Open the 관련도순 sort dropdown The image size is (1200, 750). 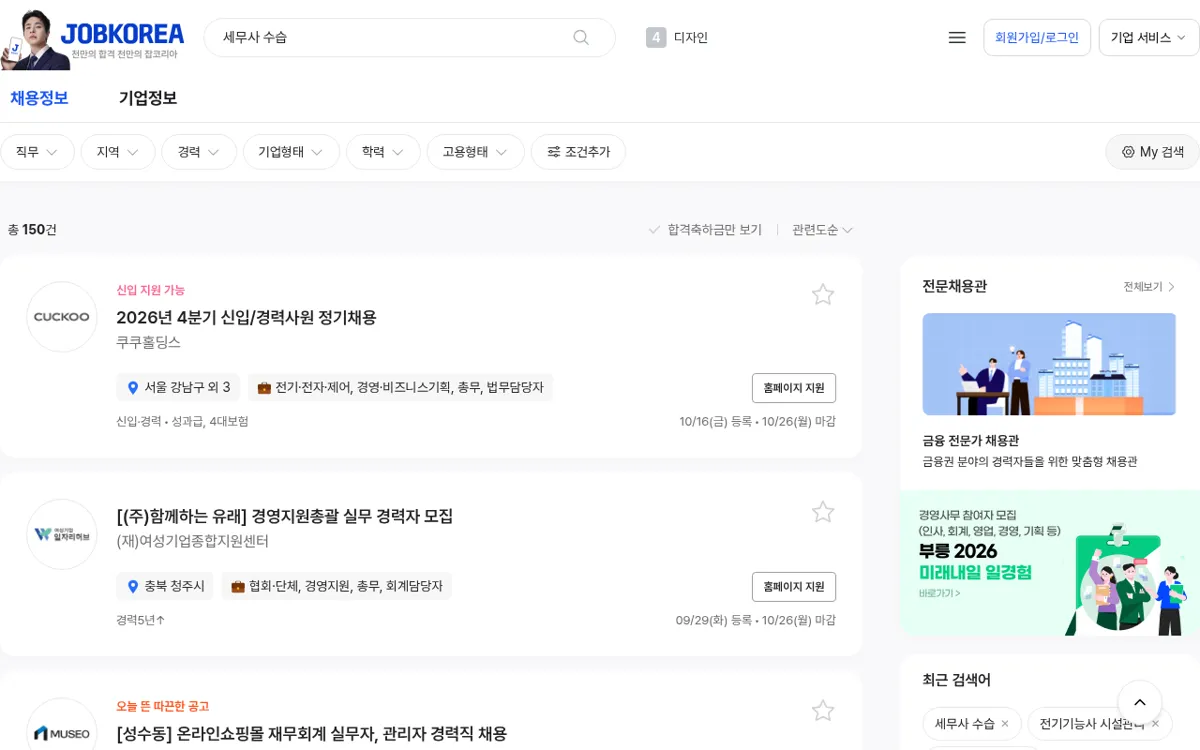(x=822, y=230)
